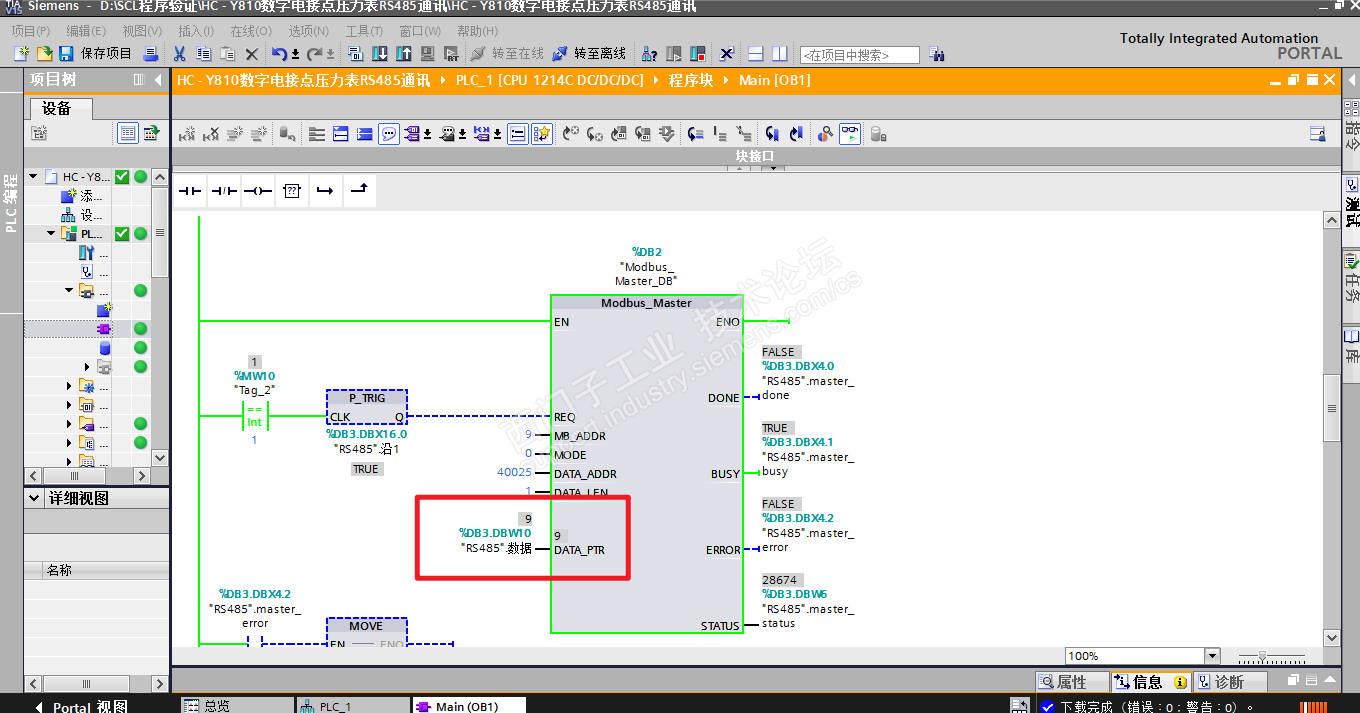Image resolution: width=1360 pixels, height=713 pixels.
Task: Open the zoom level 100% dropdown
Action: [1213, 656]
